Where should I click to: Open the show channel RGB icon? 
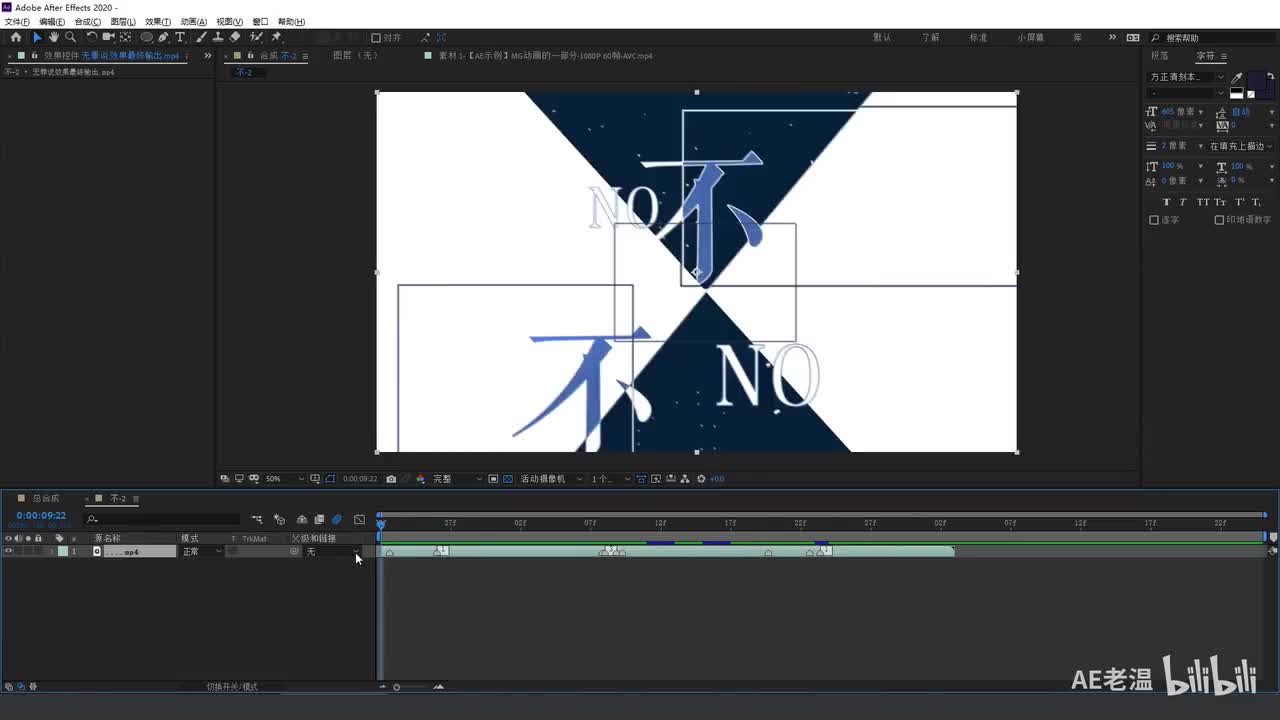click(420, 479)
